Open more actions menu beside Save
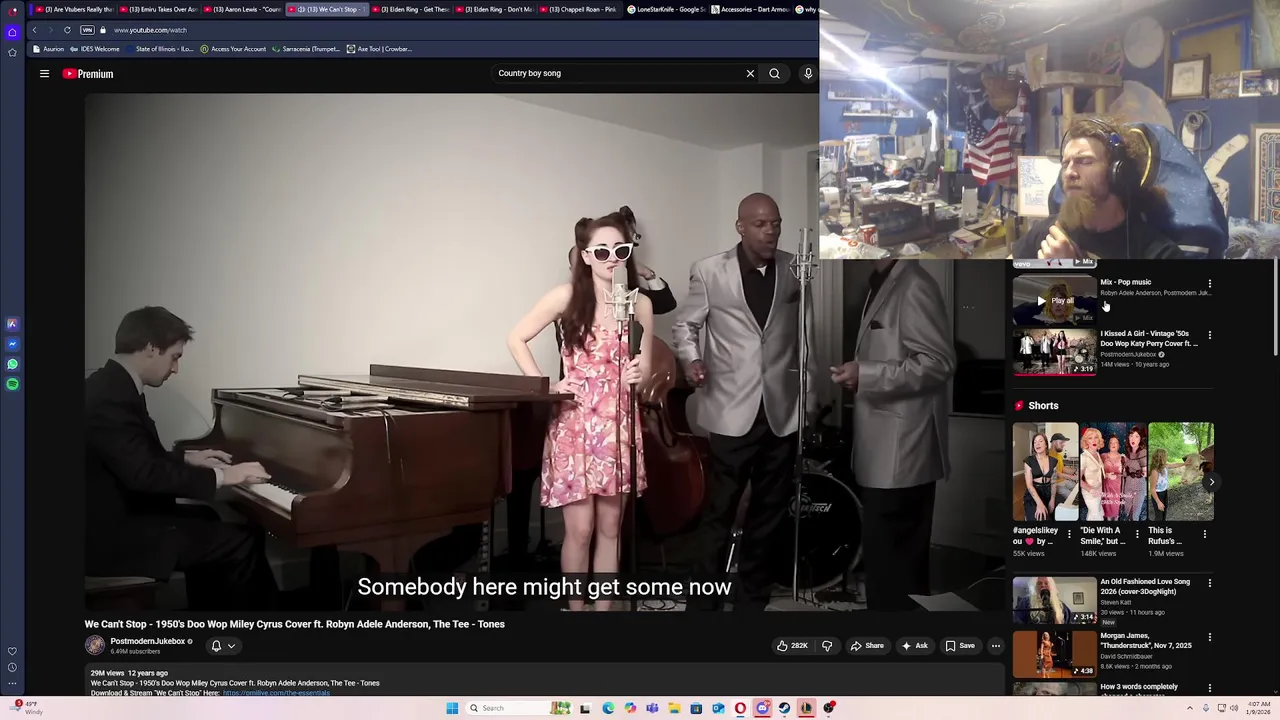 tap(996, 646)
